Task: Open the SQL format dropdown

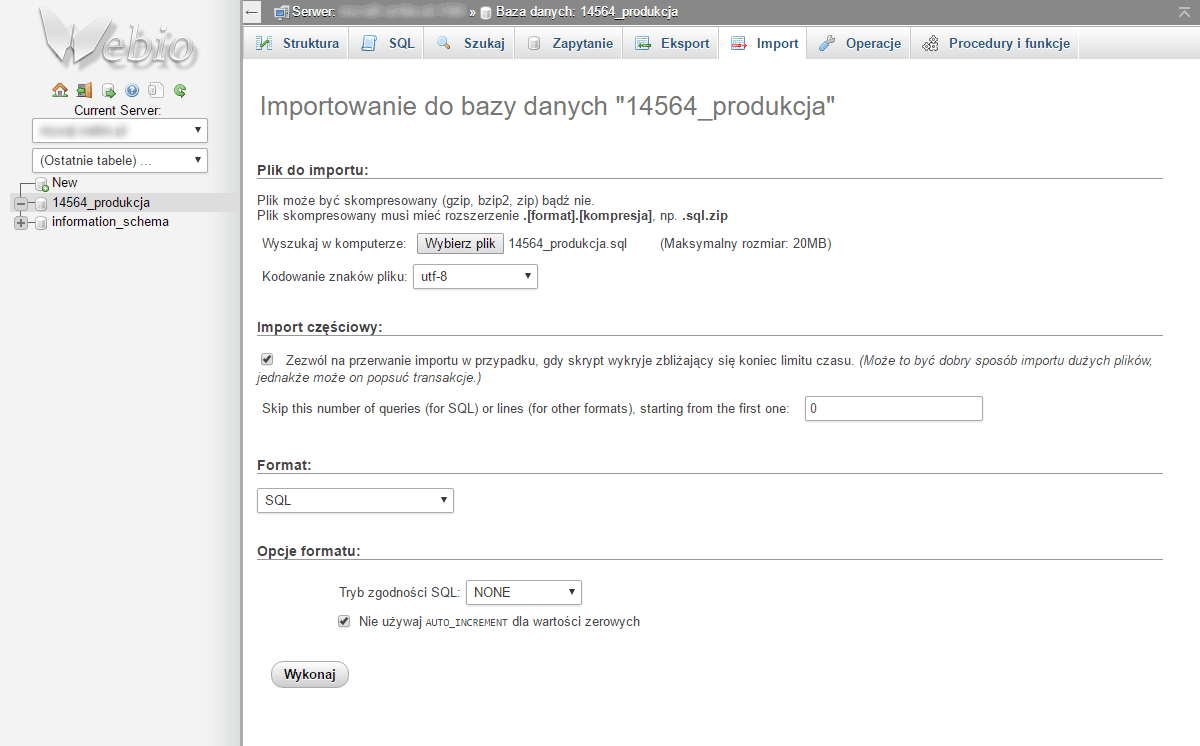Action: (355, 500)
